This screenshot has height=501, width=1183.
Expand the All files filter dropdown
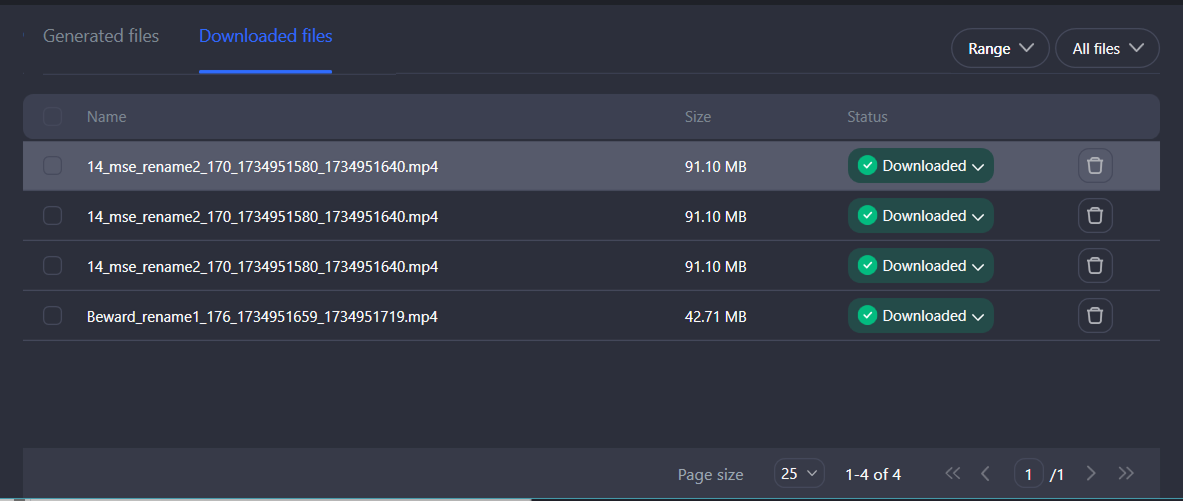point(1107,48)
